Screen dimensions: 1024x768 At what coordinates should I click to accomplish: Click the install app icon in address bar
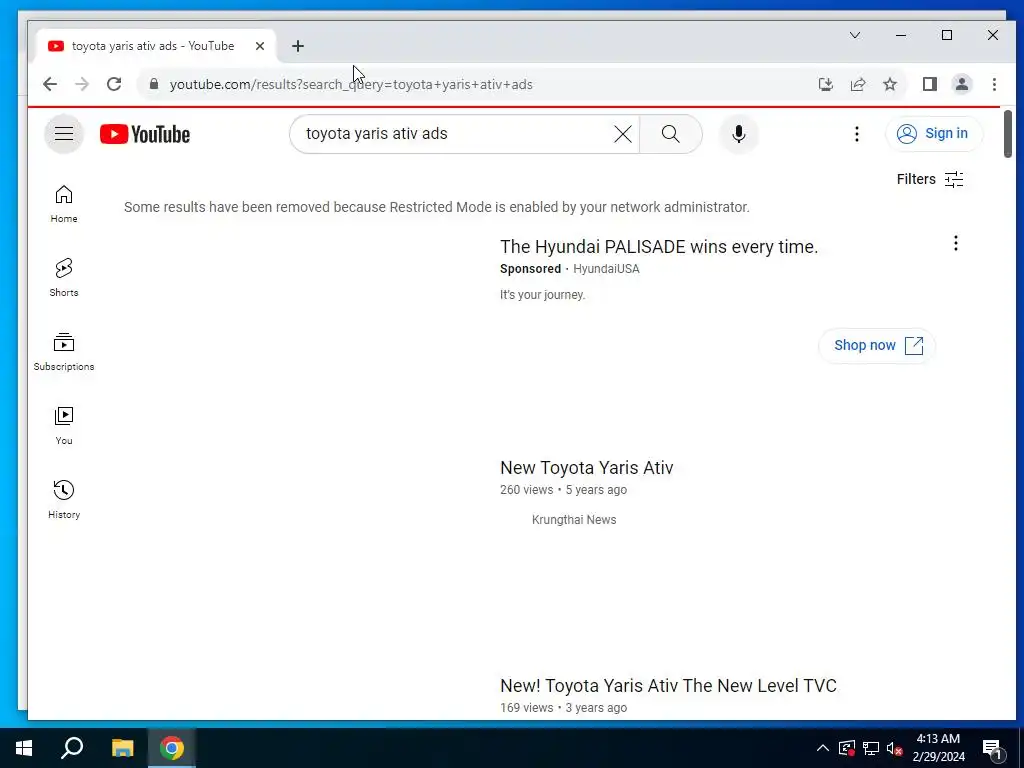click(x=826, y=84)
